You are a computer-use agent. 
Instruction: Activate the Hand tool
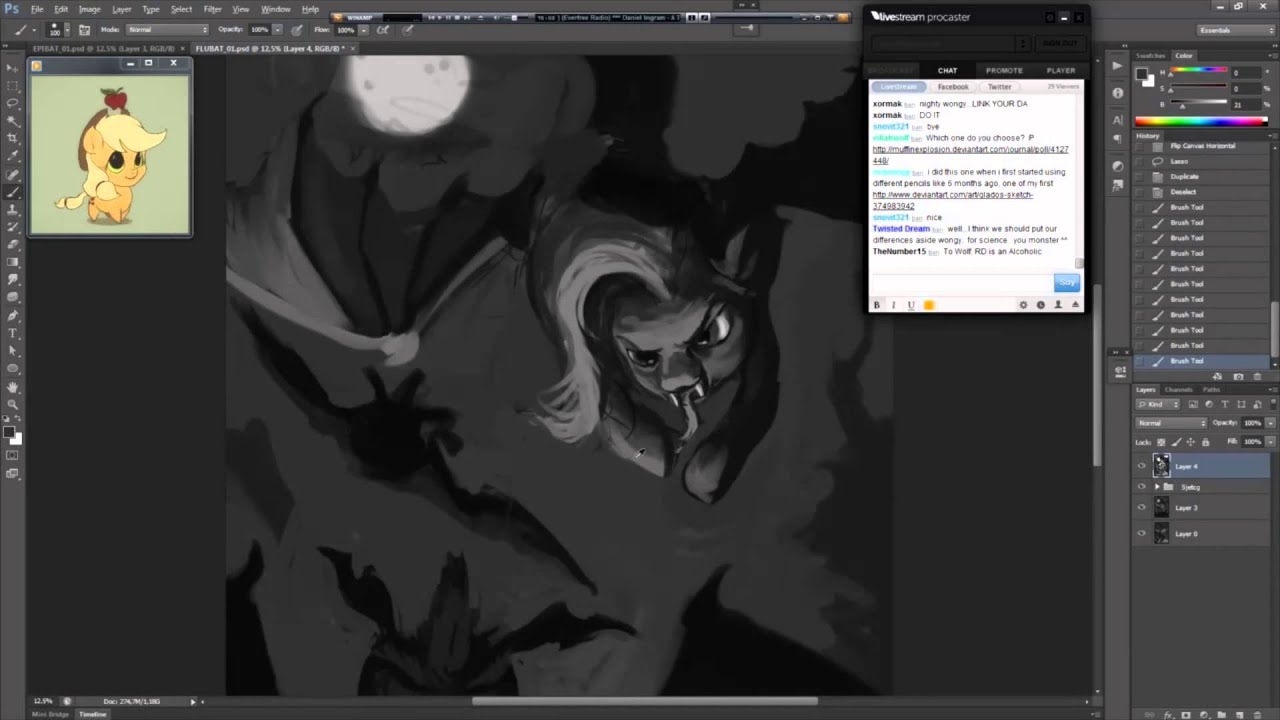[x=13, y=387]
